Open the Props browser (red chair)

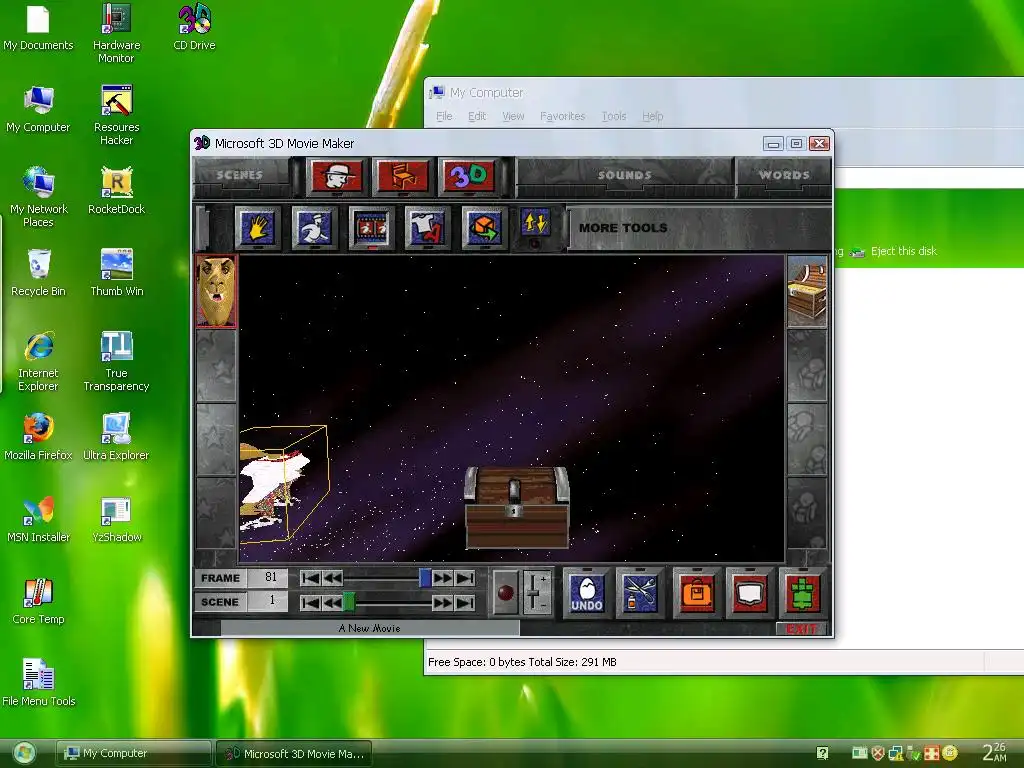pos(402,176)
